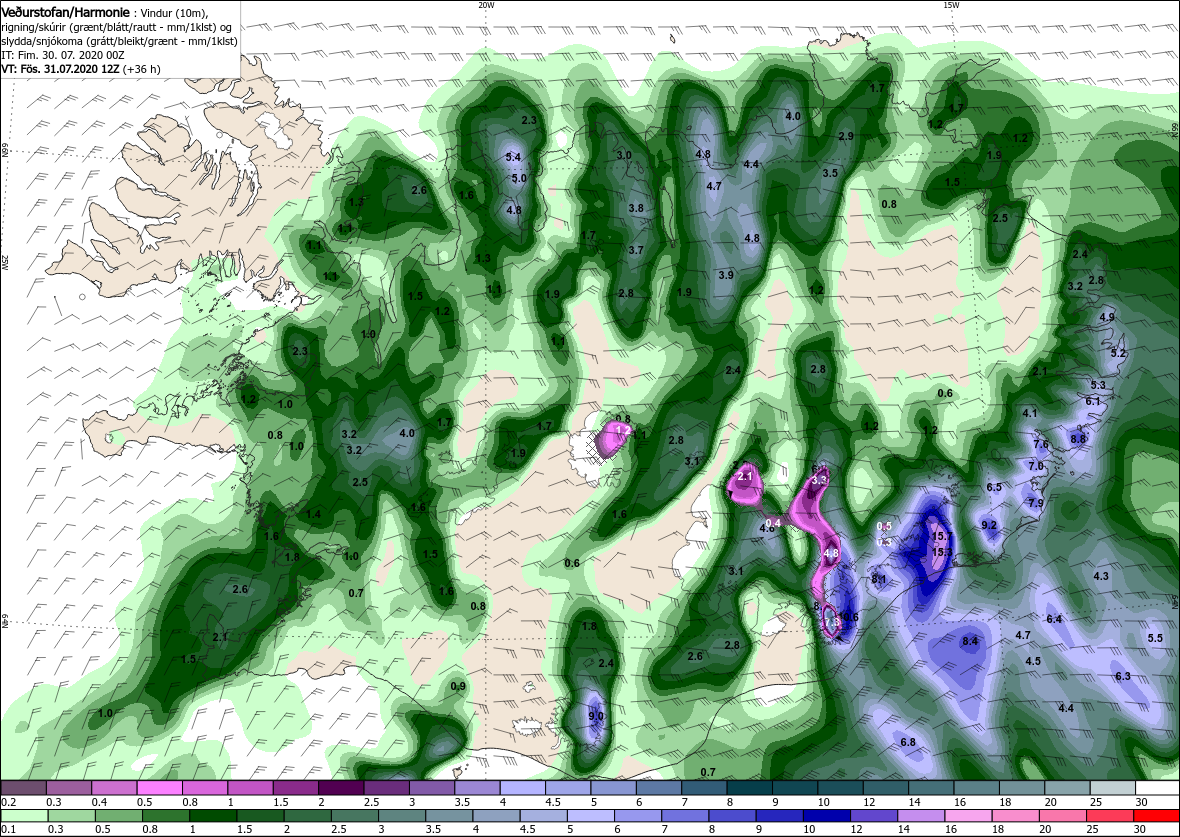
Task: Click the 5.0 precipitation value
Action: (x=519, y=178)
